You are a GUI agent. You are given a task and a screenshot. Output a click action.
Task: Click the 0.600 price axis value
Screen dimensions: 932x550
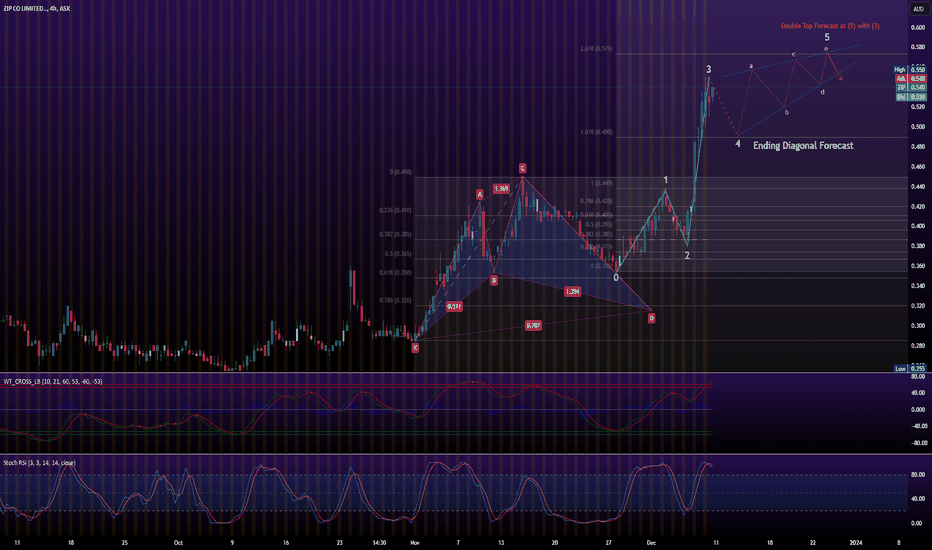[918, 27]
